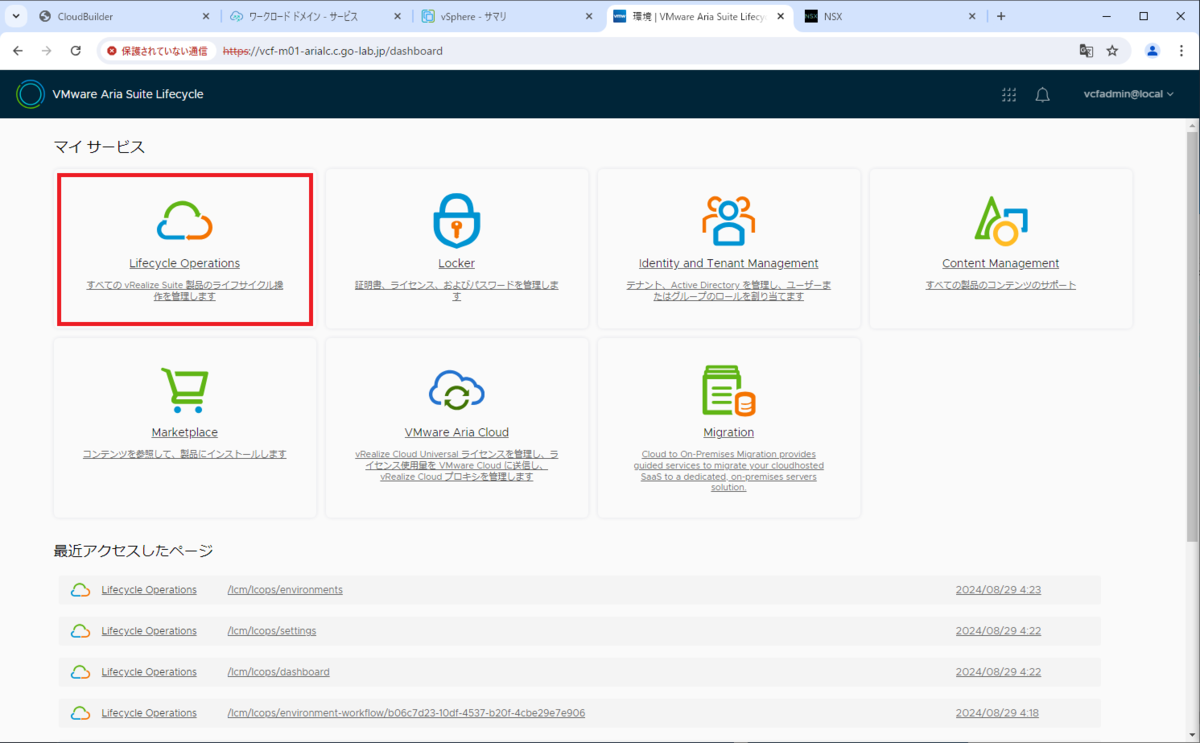Click the 2024/08/29 4:18 timestamp
This screenshot has height=743, width=1200.
pos(998,713)
